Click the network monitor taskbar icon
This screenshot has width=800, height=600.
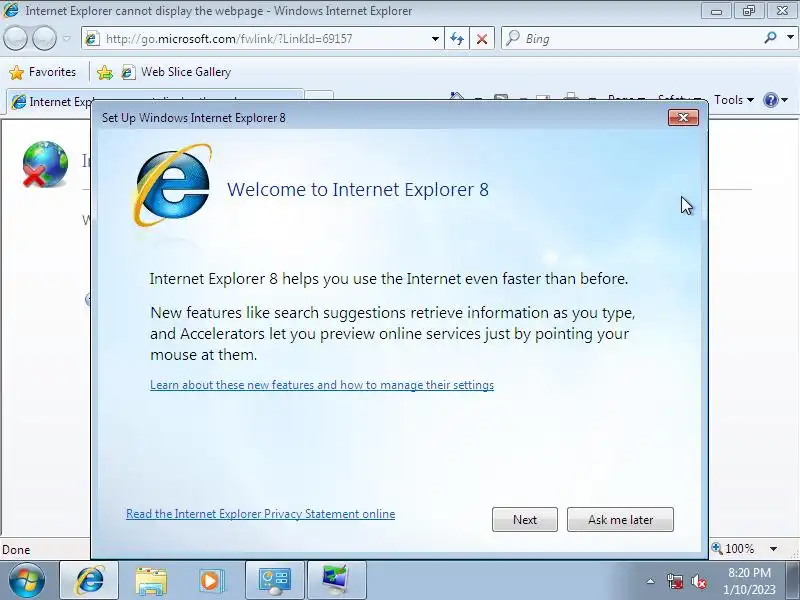click(x=337, y=581)
